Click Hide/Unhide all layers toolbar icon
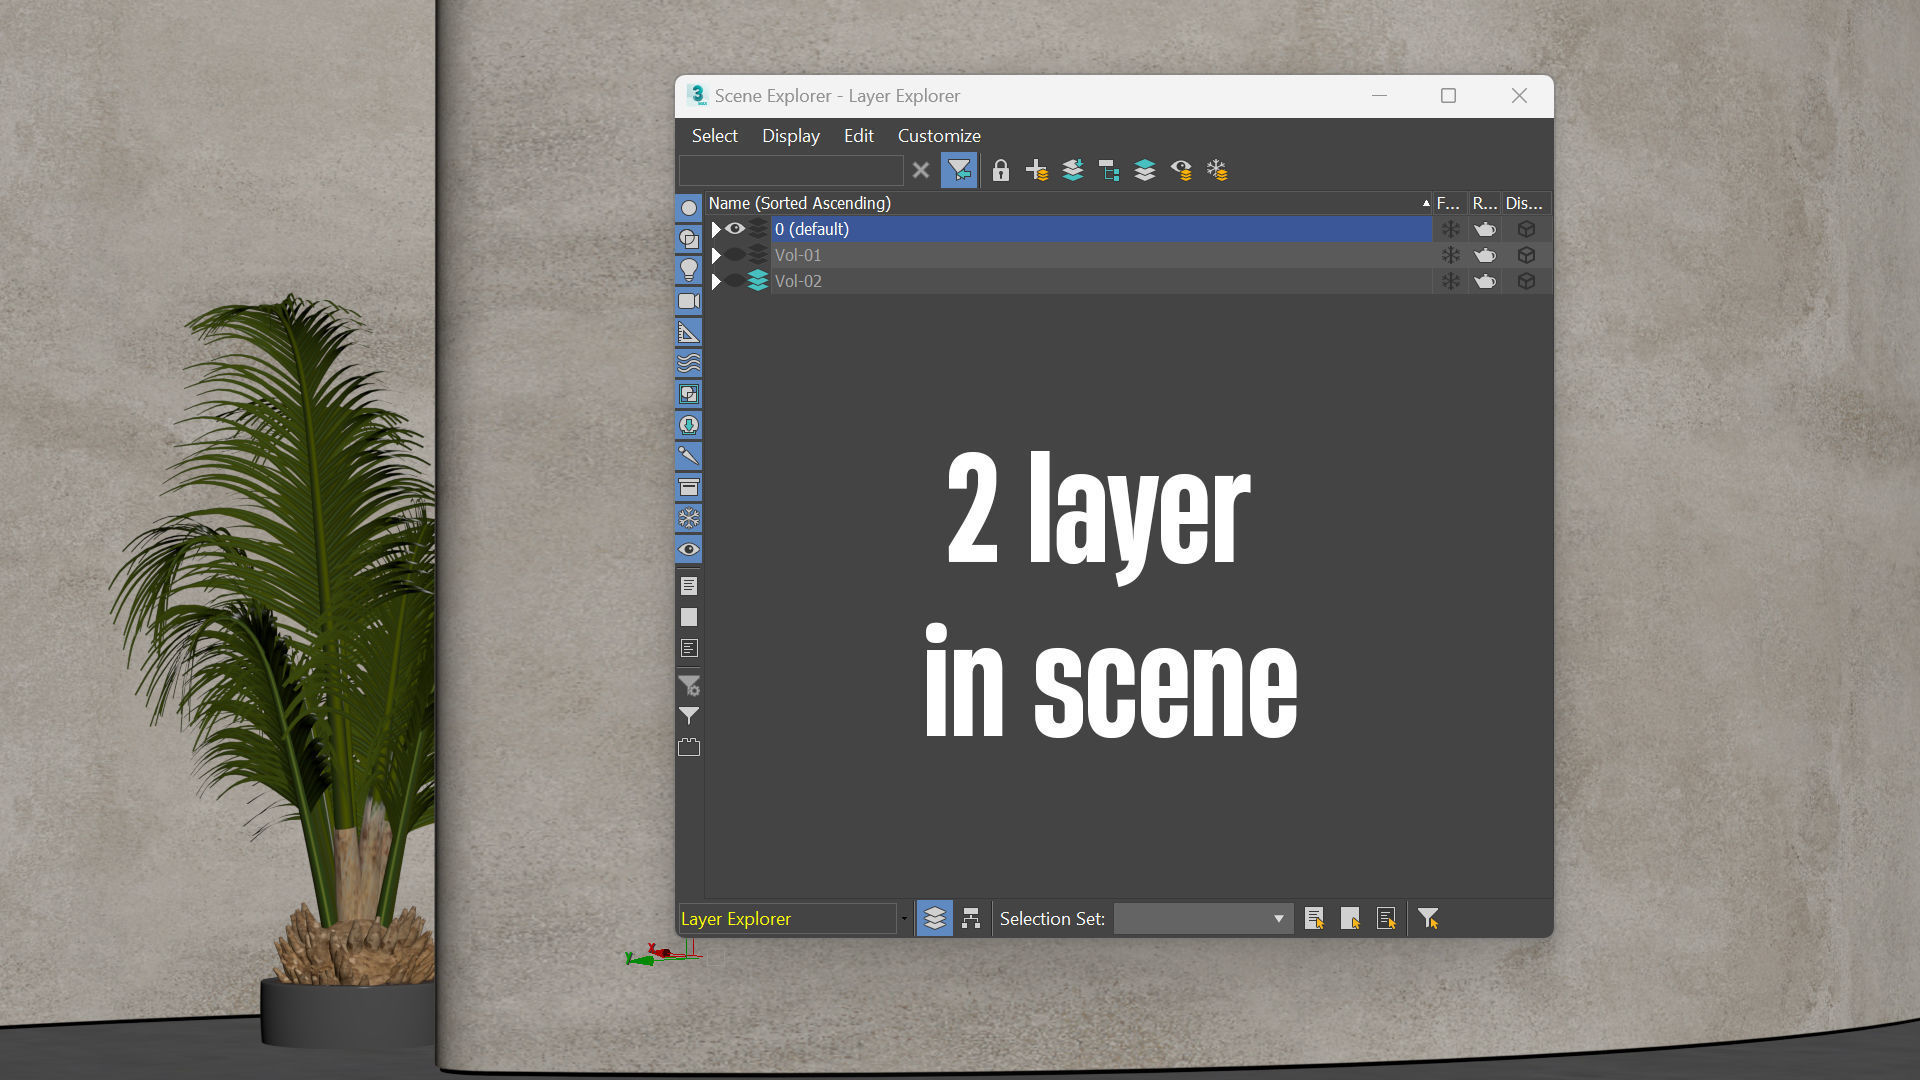1920x1080 pixels. tap(1181, 170)
